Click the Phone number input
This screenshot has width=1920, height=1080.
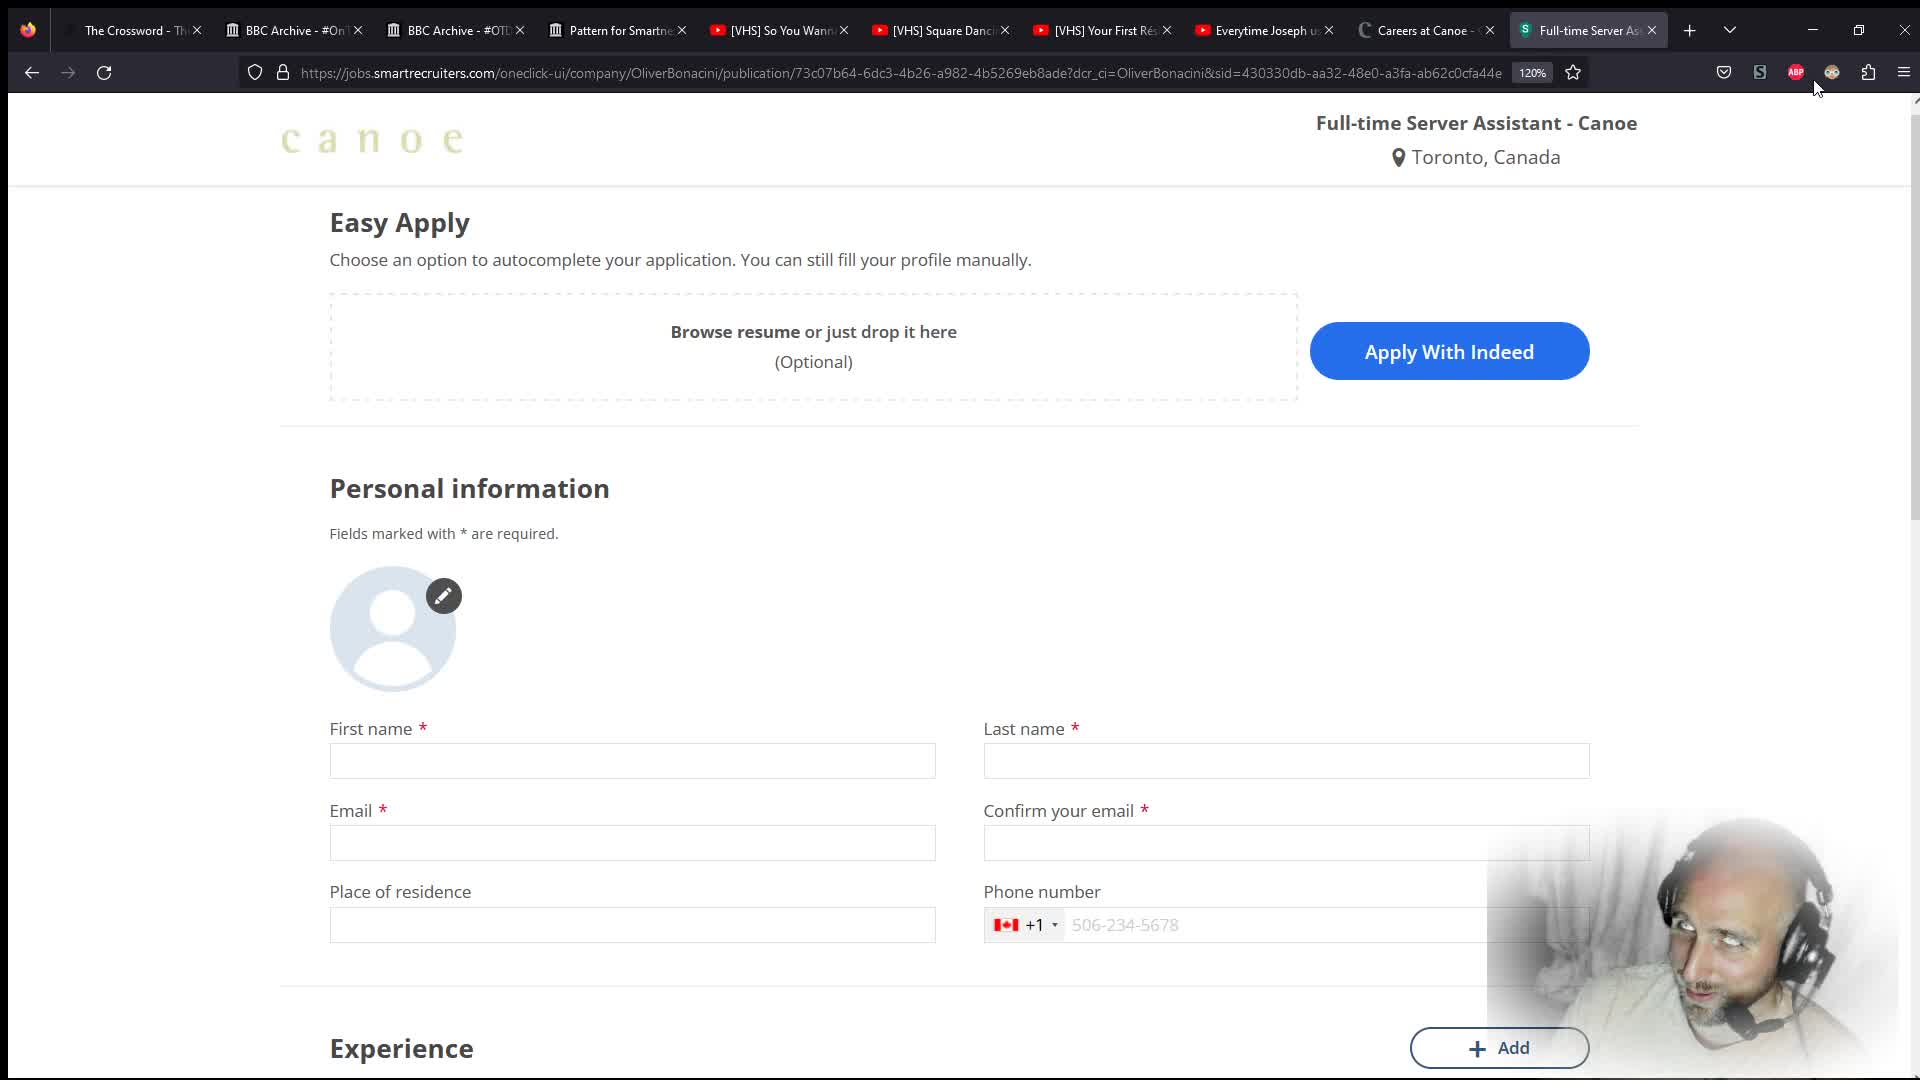1326,925
